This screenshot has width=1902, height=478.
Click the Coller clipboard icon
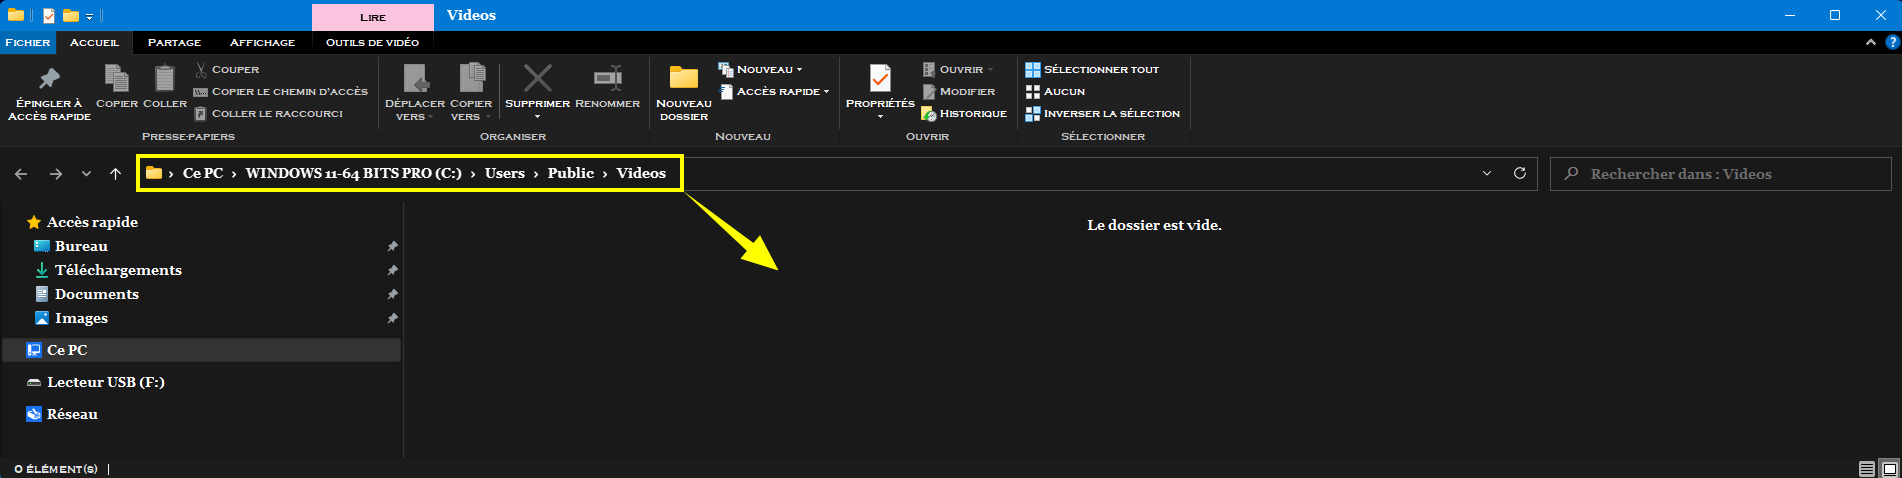click(x=165, y=78)
